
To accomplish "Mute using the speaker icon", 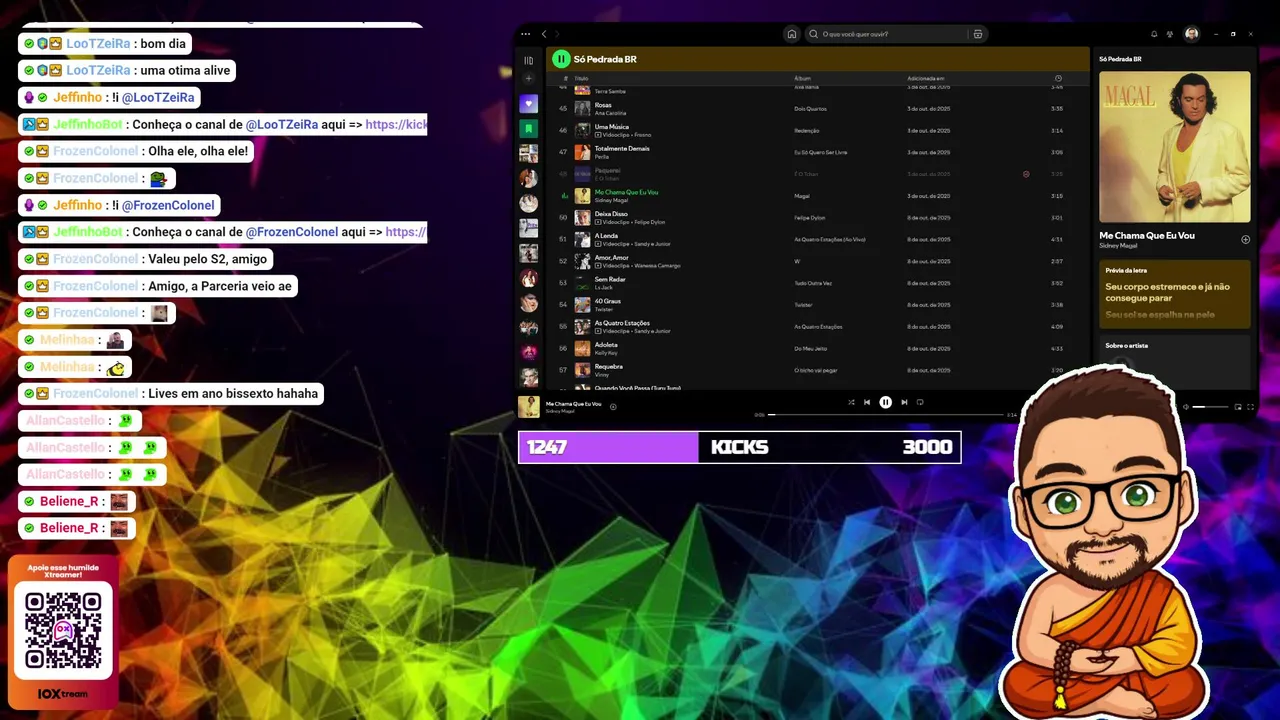I will pyautogui.click(x=1185, y=407).
